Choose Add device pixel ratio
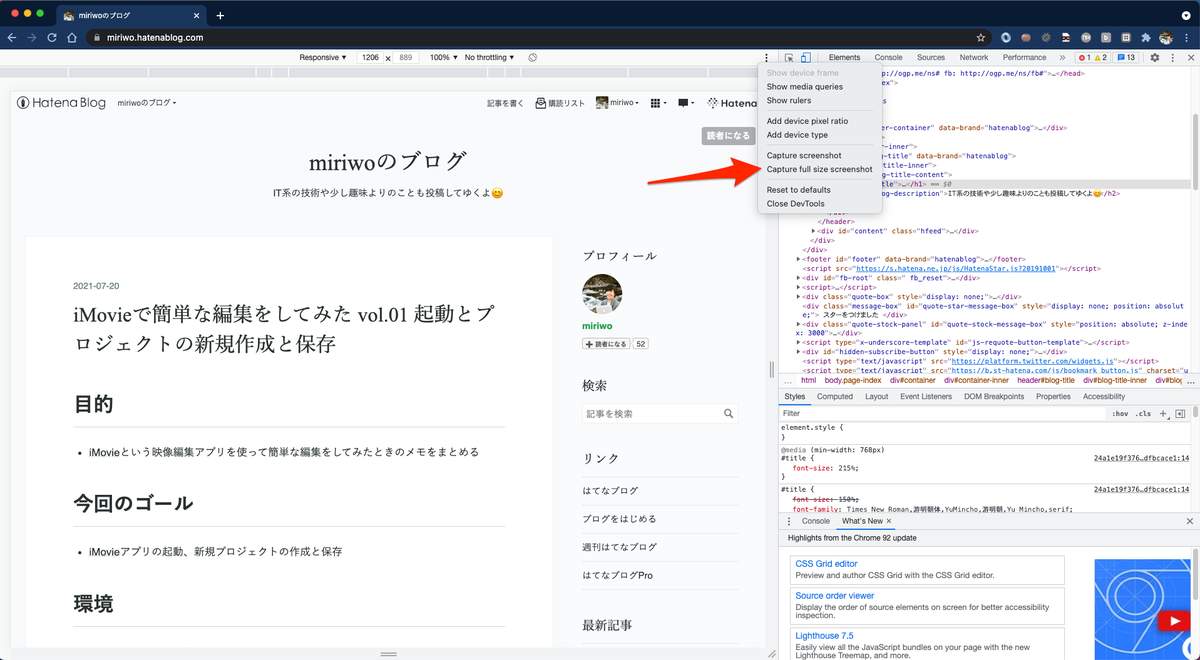 point(807,121)
